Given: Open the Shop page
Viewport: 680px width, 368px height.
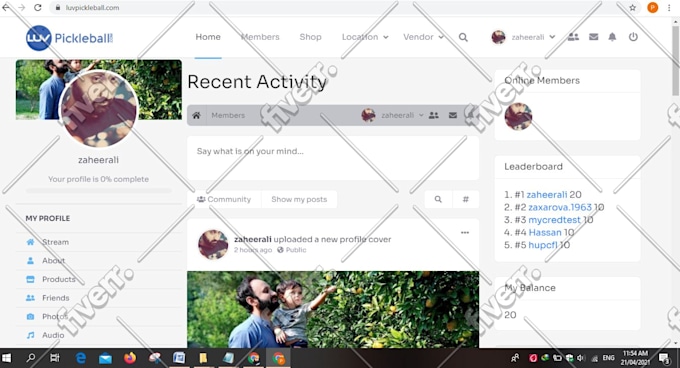Looking at the screenshot, I should coord(311,37).
